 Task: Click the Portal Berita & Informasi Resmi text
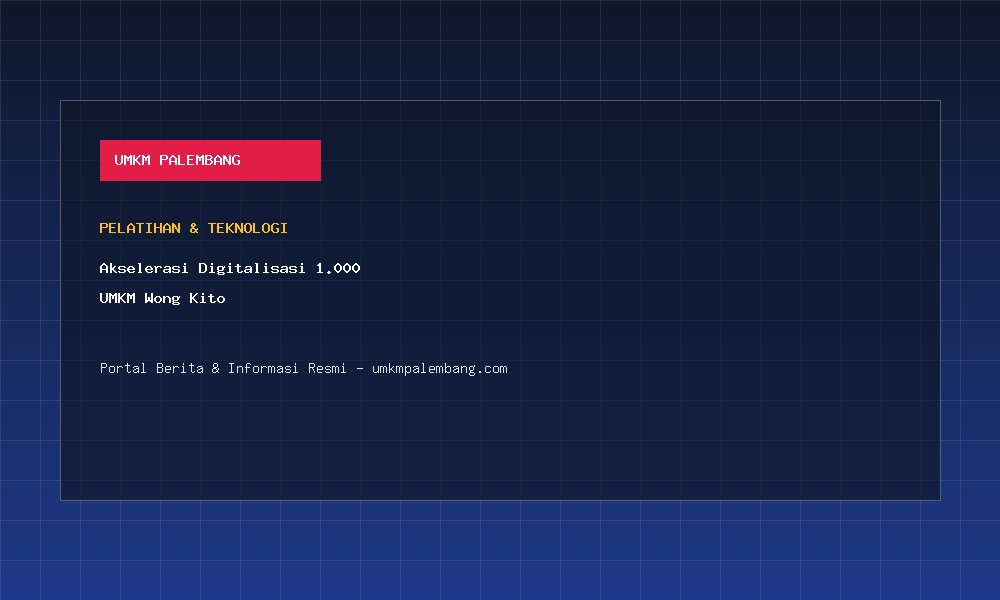point(223,369)
